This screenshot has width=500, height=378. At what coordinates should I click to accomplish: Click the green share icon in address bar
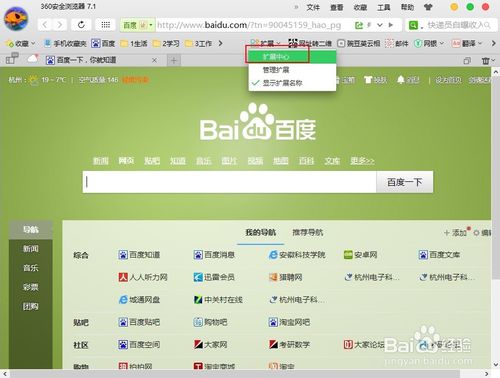(359, 25)
